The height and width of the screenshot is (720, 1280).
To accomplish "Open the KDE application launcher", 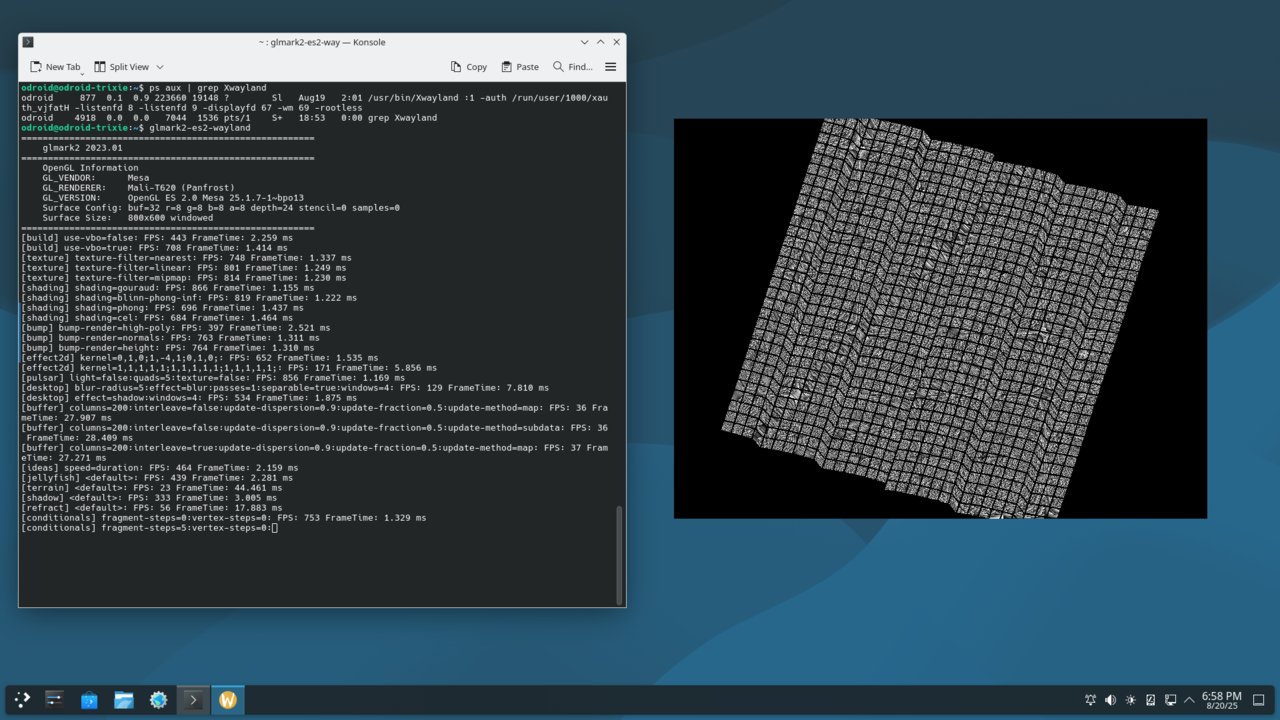I will coord(22,700).
